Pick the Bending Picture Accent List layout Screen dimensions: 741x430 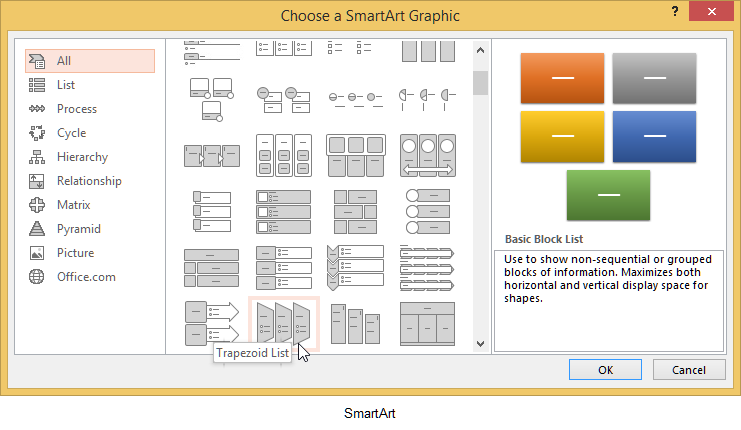click(x=212, y=99)
